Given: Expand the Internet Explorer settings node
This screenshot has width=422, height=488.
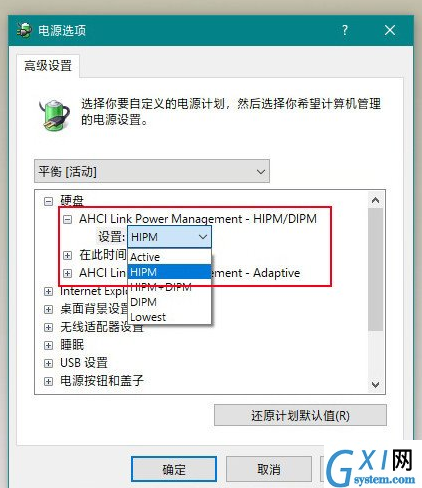Looking at the screenshot, I should pyautogui.click(x=48, y=291).
